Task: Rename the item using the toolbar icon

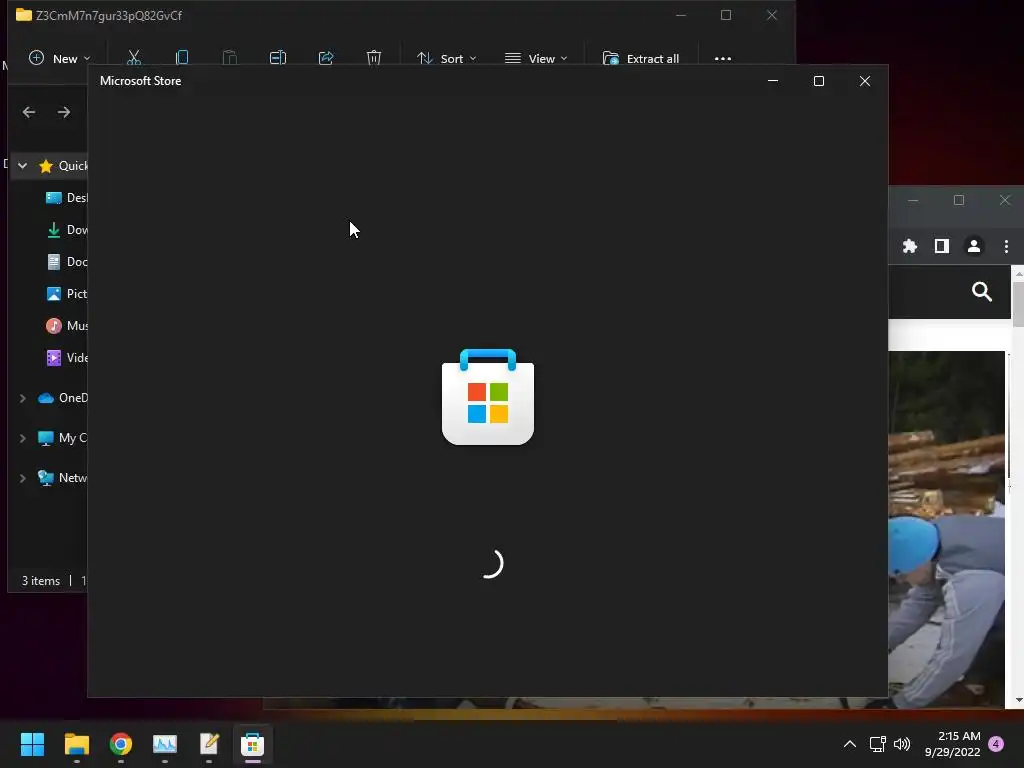Action: 278,58
